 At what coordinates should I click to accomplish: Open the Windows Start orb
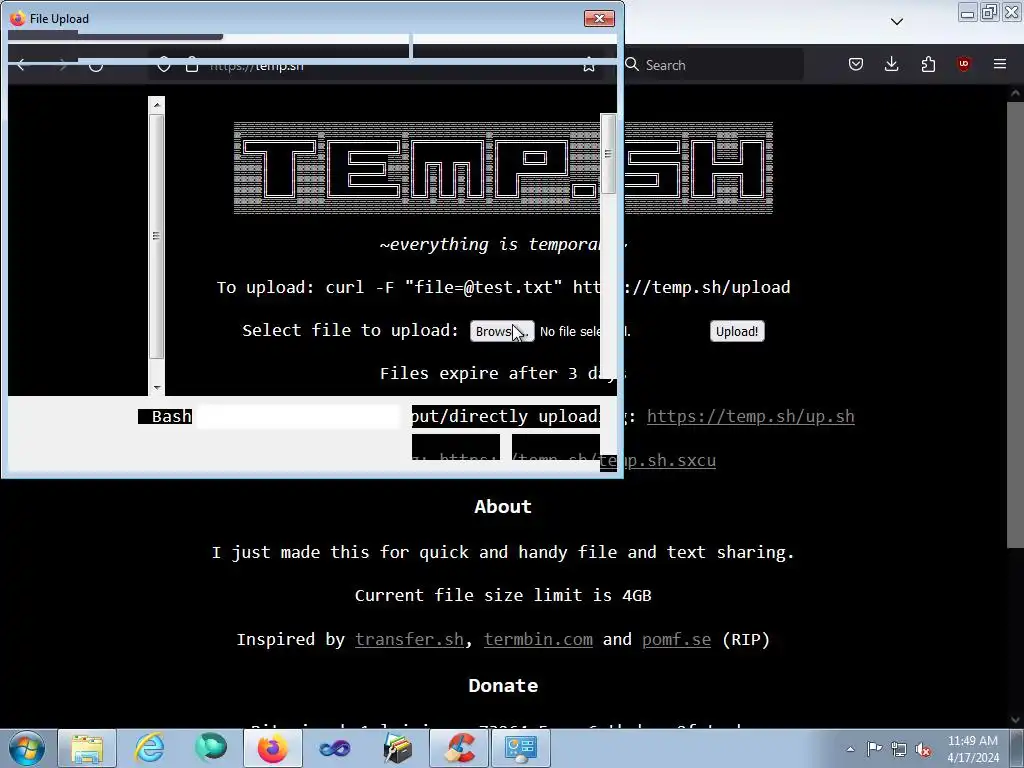26,748
